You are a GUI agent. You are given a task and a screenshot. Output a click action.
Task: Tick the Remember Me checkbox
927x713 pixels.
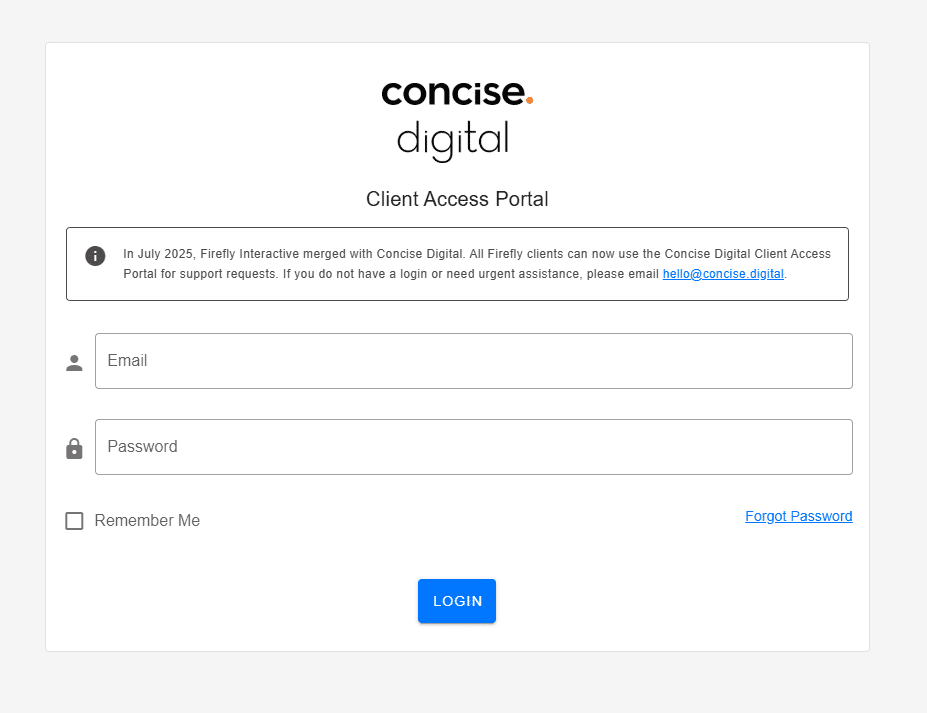point(74,521)
